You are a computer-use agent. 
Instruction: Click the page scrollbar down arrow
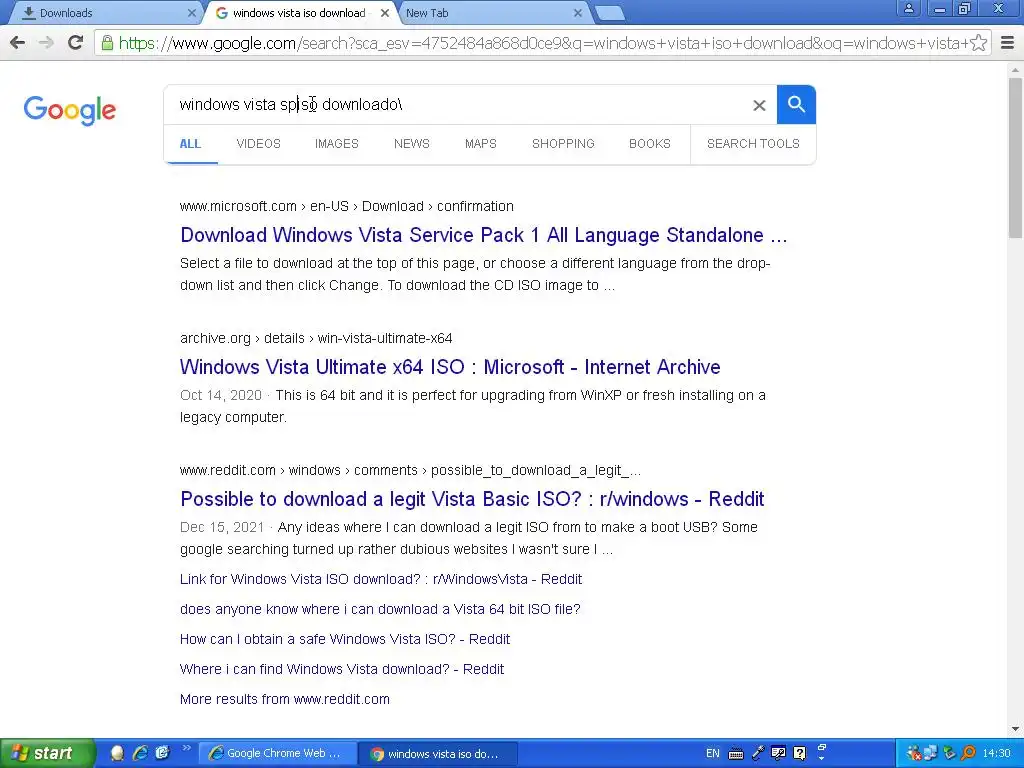1016,729
